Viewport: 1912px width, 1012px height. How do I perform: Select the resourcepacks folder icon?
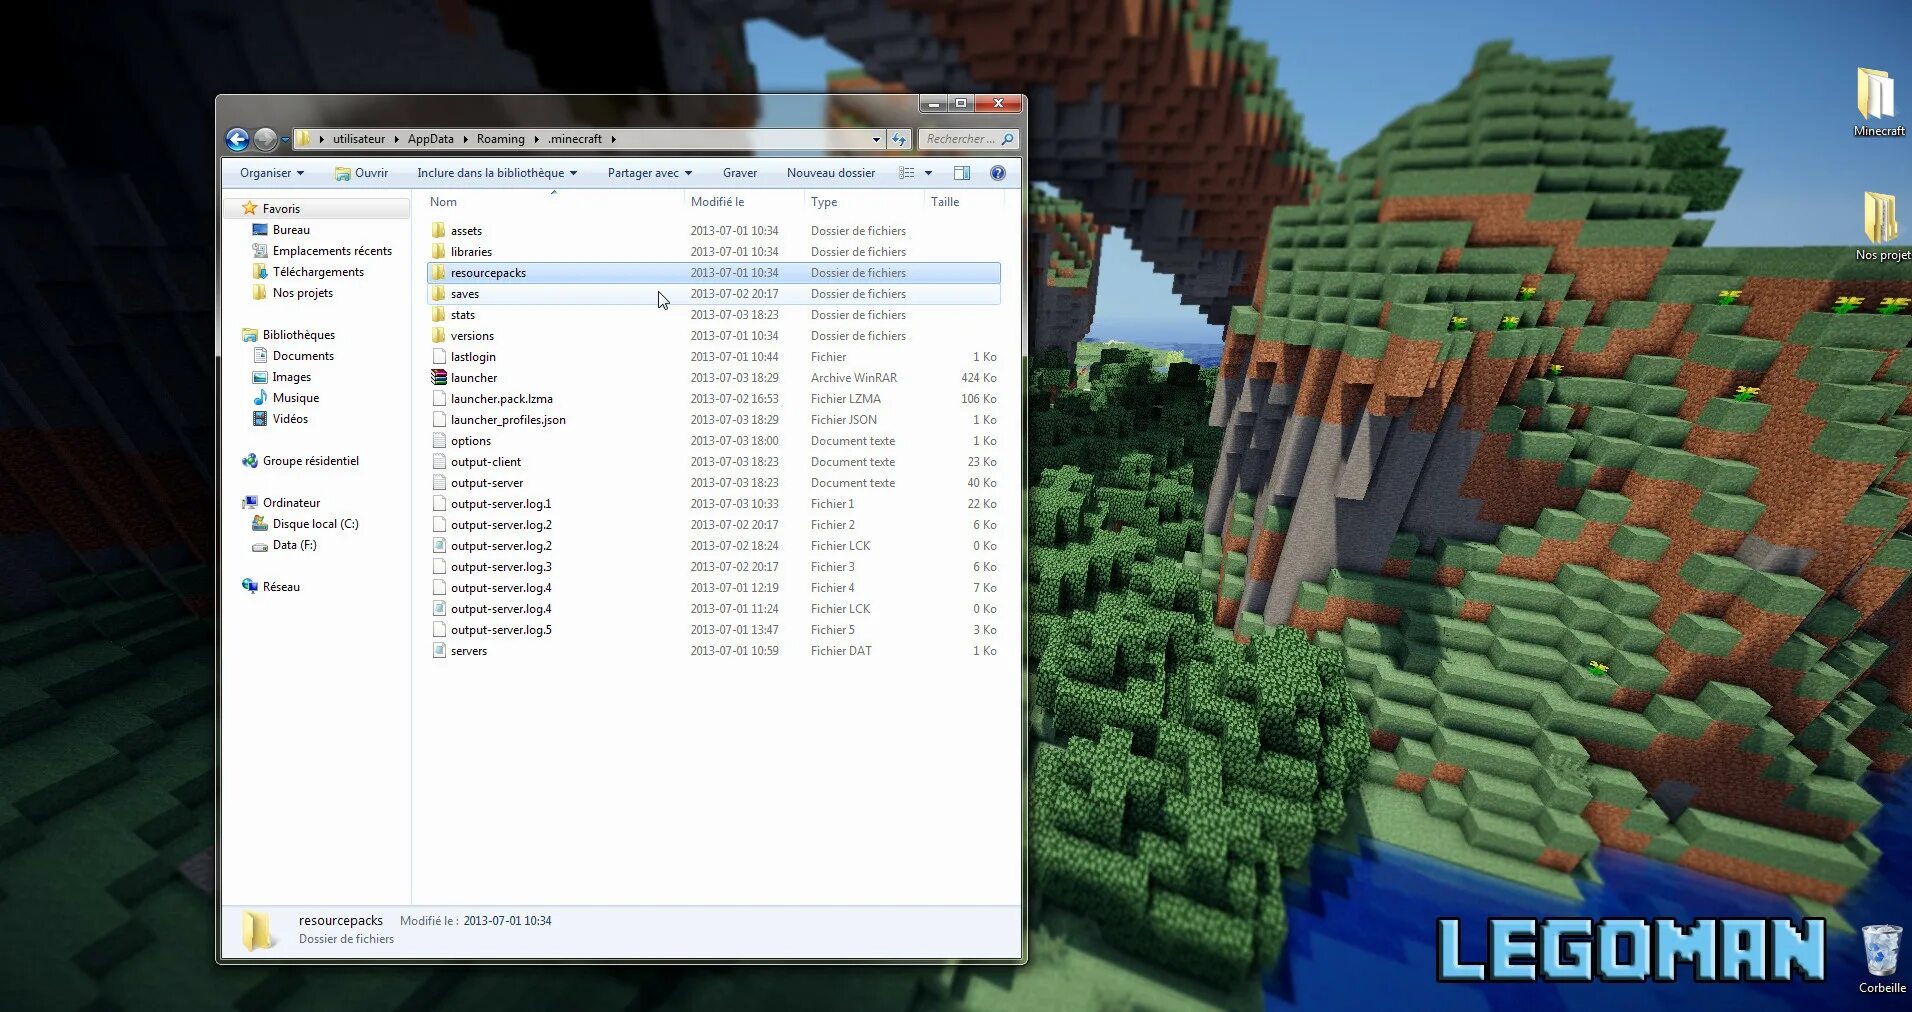(x=438, y=272)
